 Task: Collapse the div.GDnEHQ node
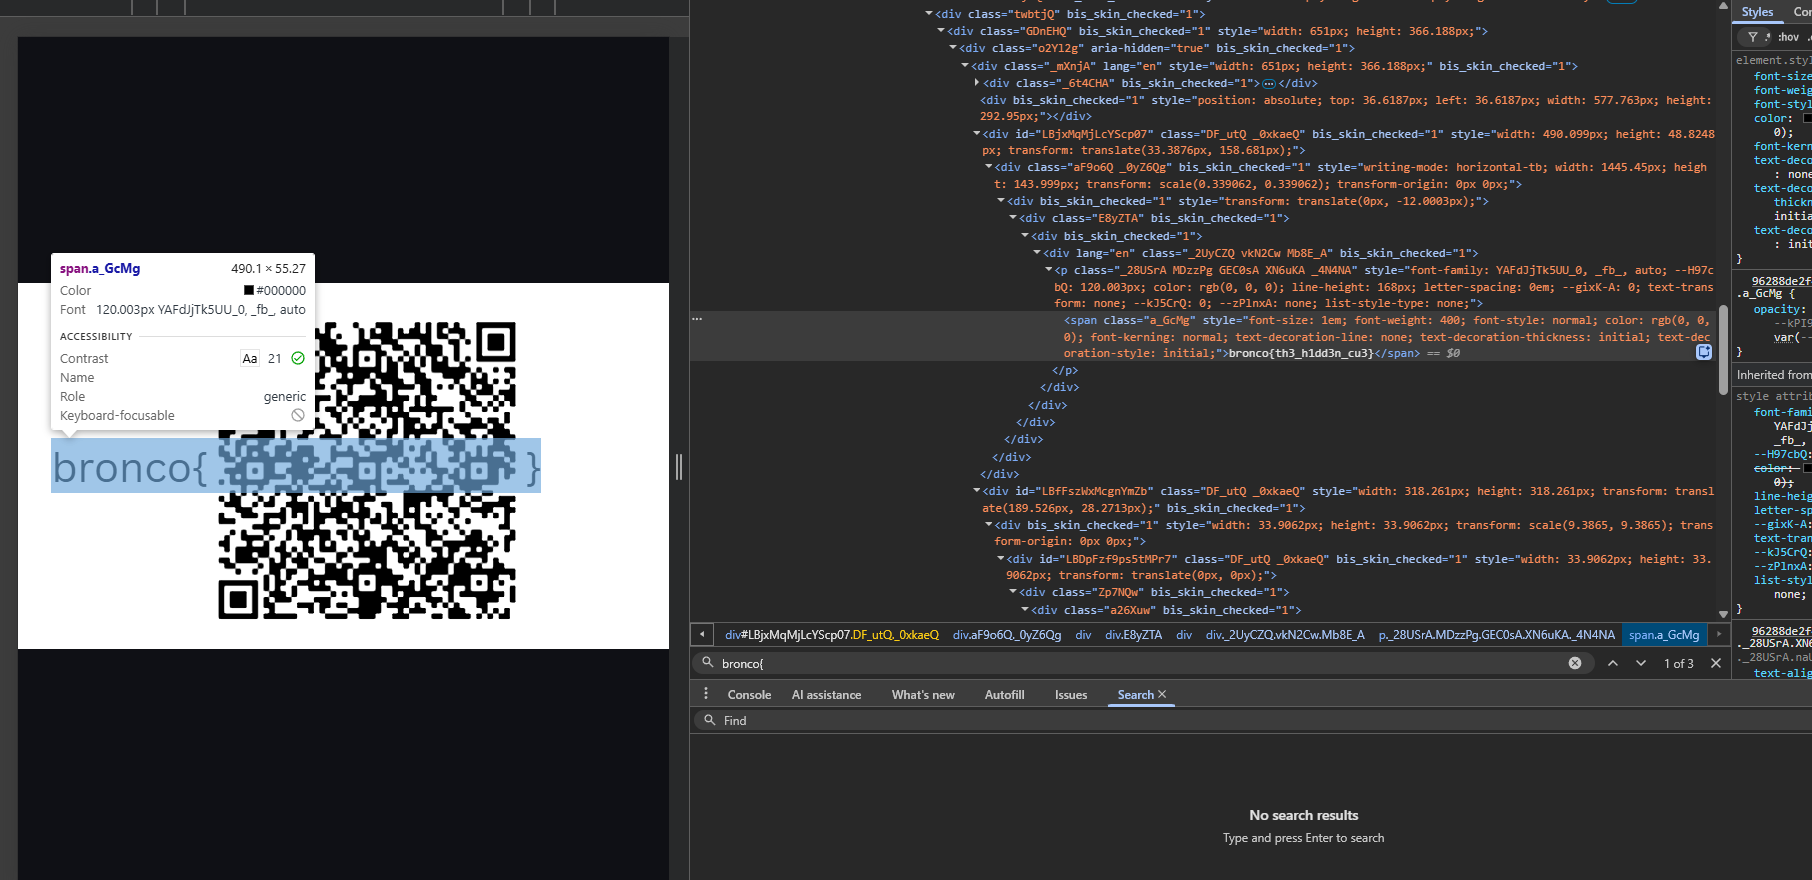pyautogui.click(x=941, y=31)
